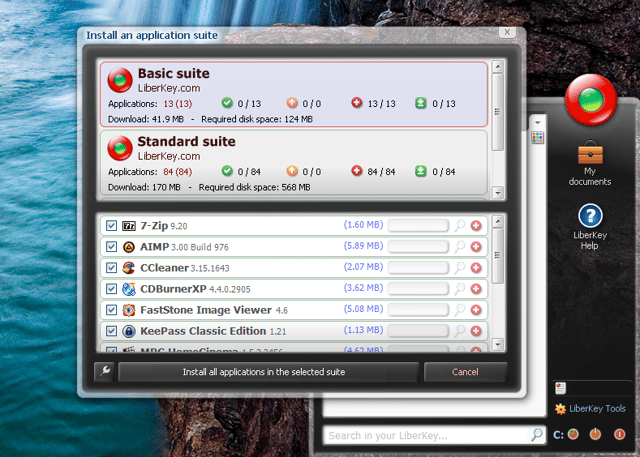Click the magnifier icon for CCleaner
The height and width of the screenshot is (457, 640).
(x=460, y=268)
